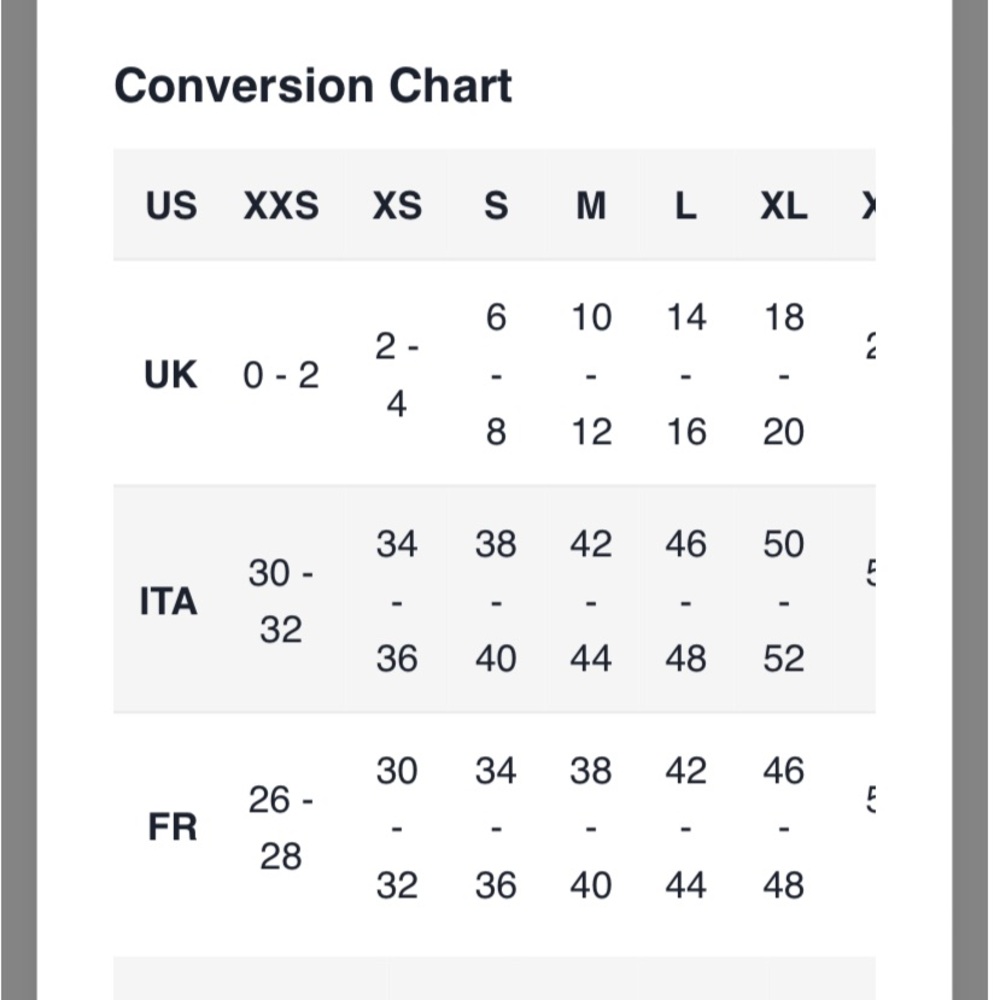Image resolution: width=1000 pixels, height=1000 pixels.
Task: Click the S size column header
Action: tap(496, 205)
